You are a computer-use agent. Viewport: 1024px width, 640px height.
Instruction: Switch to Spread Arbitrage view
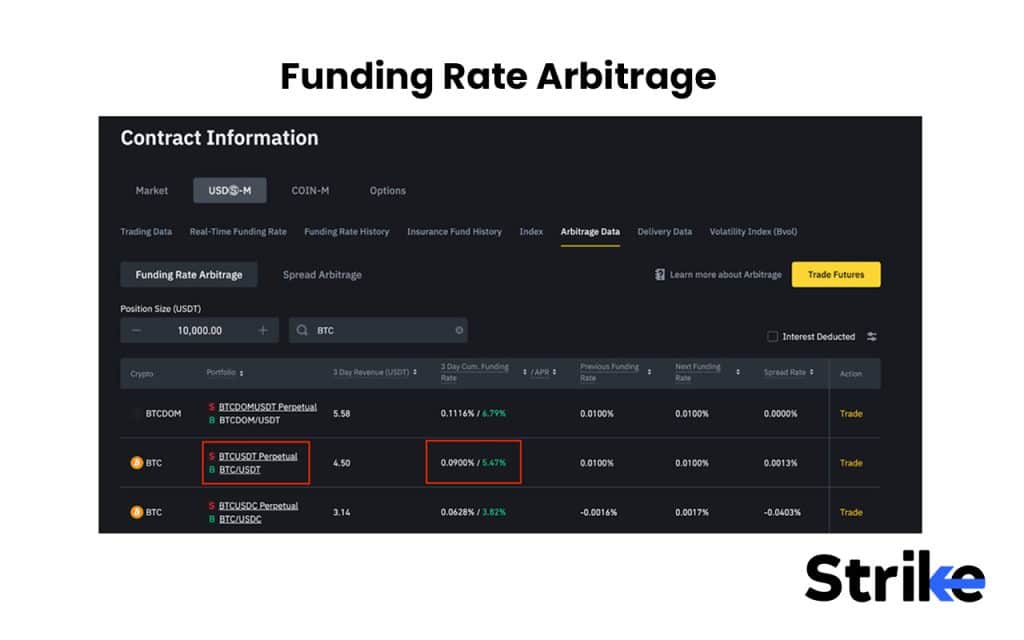click(x=321, y=274)
